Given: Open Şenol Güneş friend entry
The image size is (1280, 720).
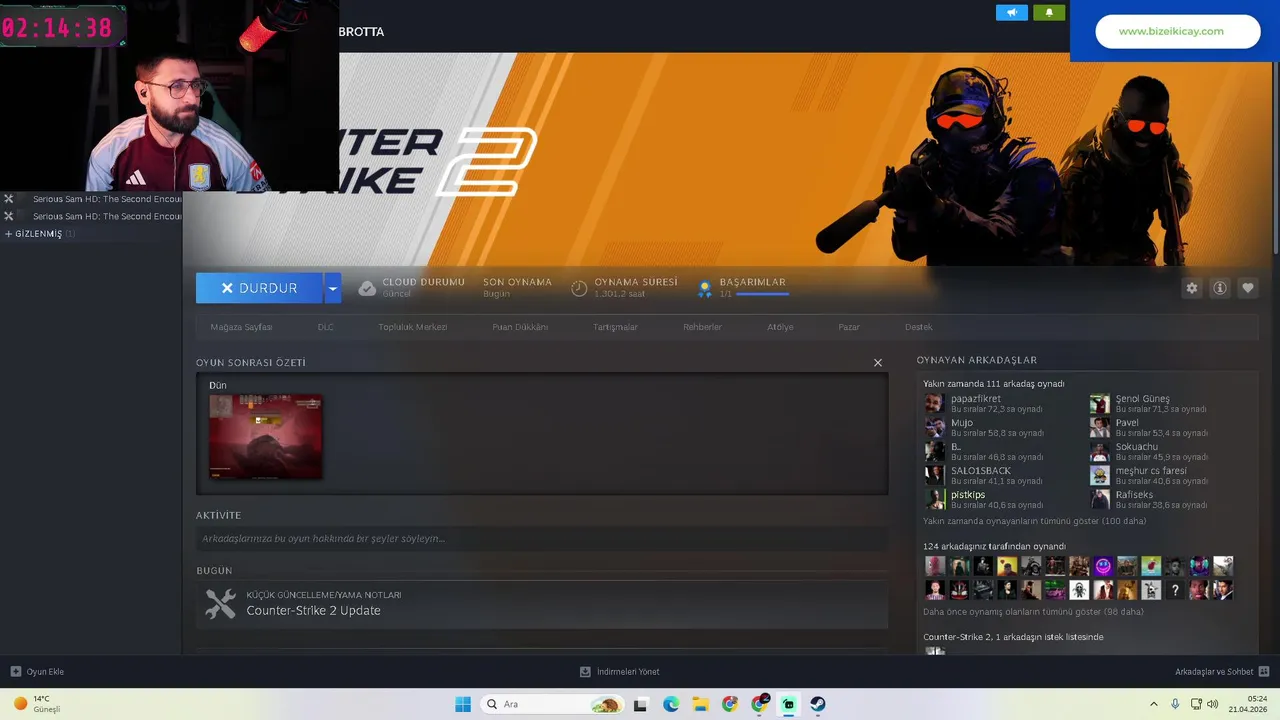Looking at the screenshot, I should point(1148,403).
